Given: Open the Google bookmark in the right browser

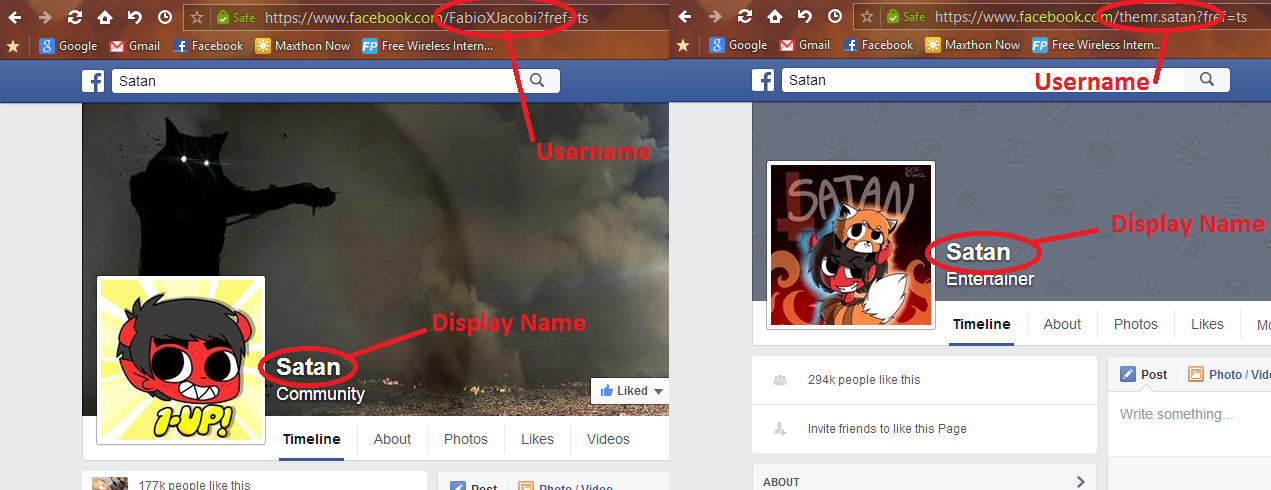Looking at the screenshot, I should coord(738,45).
